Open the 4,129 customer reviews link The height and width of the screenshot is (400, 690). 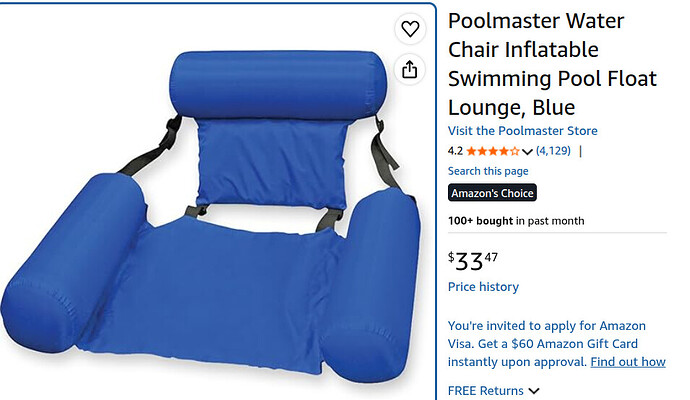click(x=553, y=151)
